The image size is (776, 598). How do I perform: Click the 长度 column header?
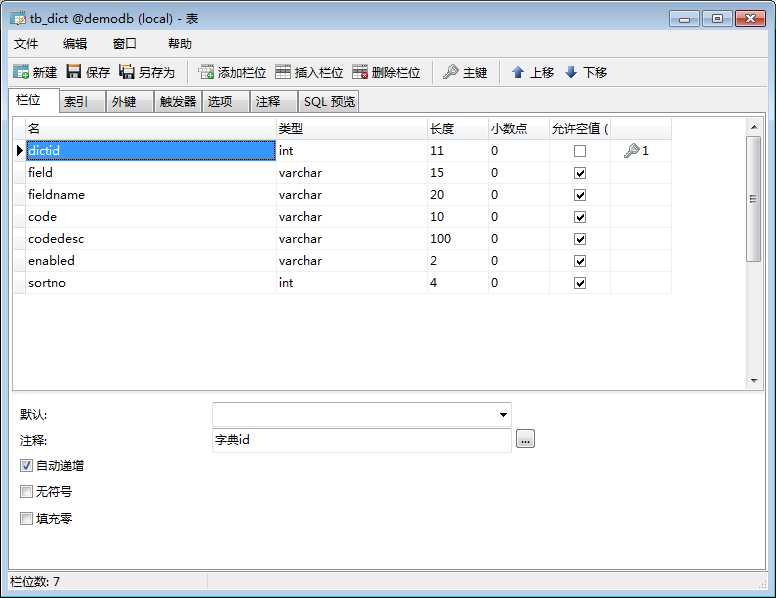tap(458, 129)
